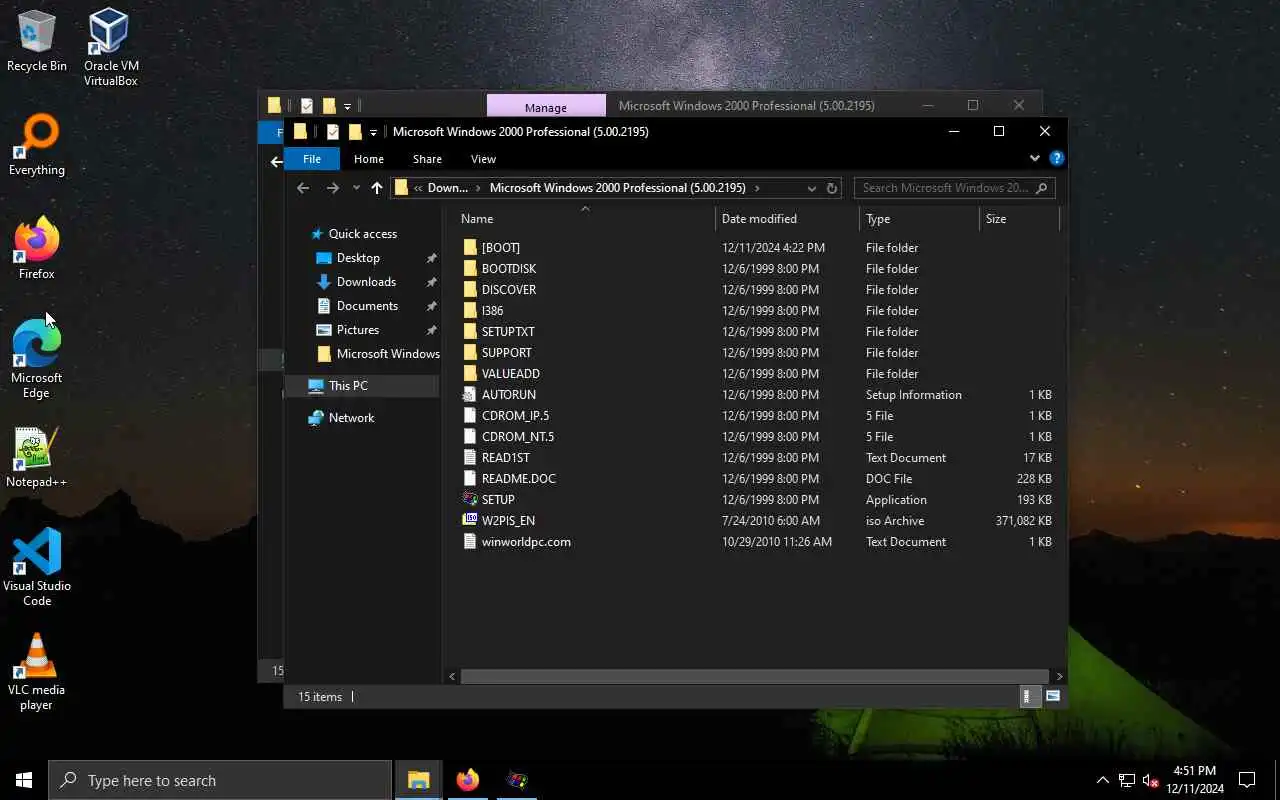The height and width of the screenshot is (800, 1280).
Task: Click the Windows taskbar search box
Action: [x=220, y=780]
